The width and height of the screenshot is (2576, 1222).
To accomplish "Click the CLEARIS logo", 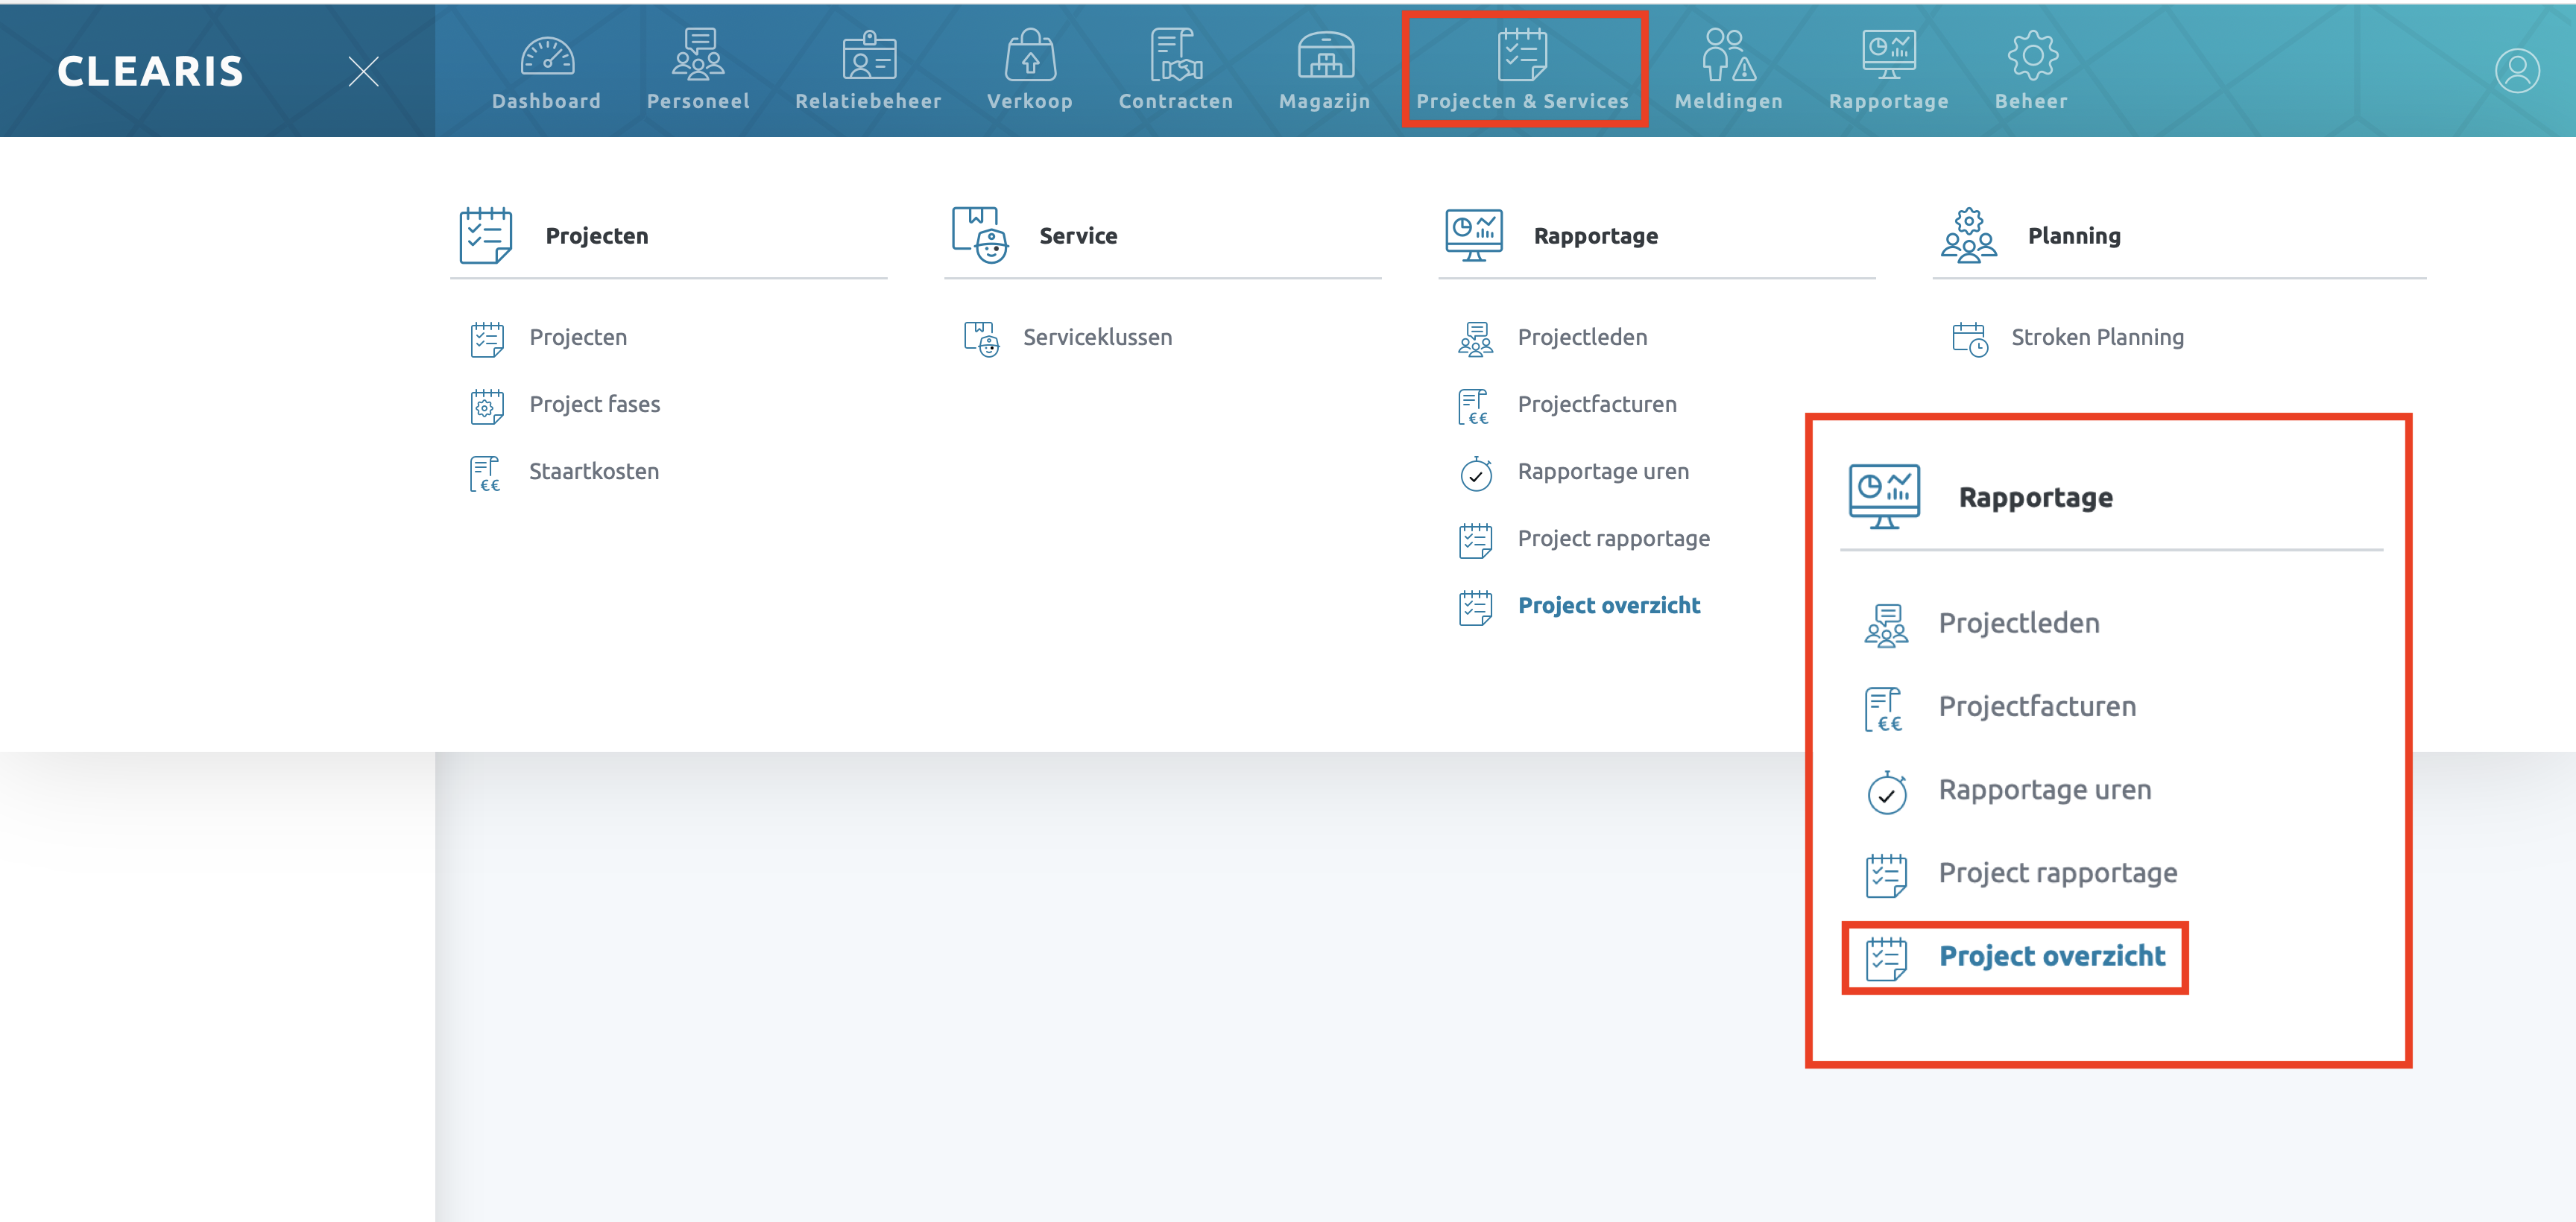I will [150, 71].
